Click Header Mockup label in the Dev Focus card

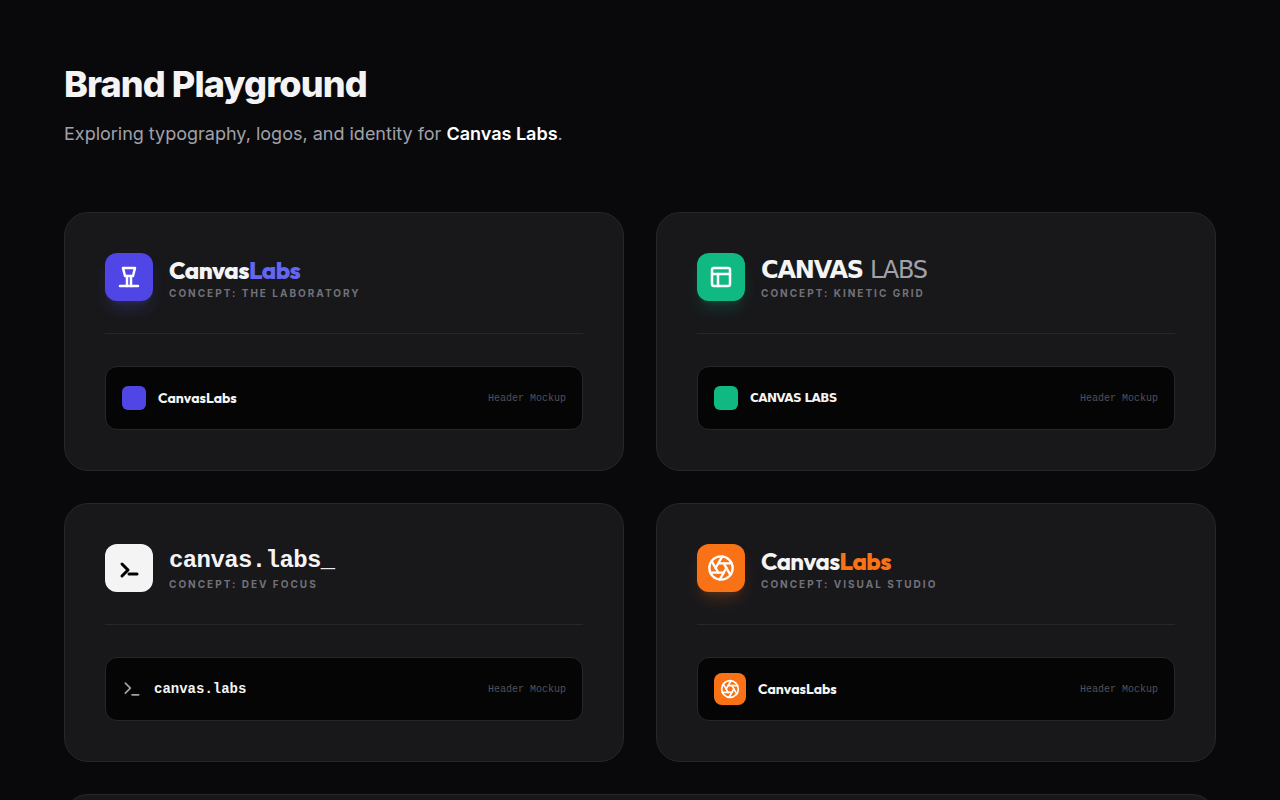527,689
